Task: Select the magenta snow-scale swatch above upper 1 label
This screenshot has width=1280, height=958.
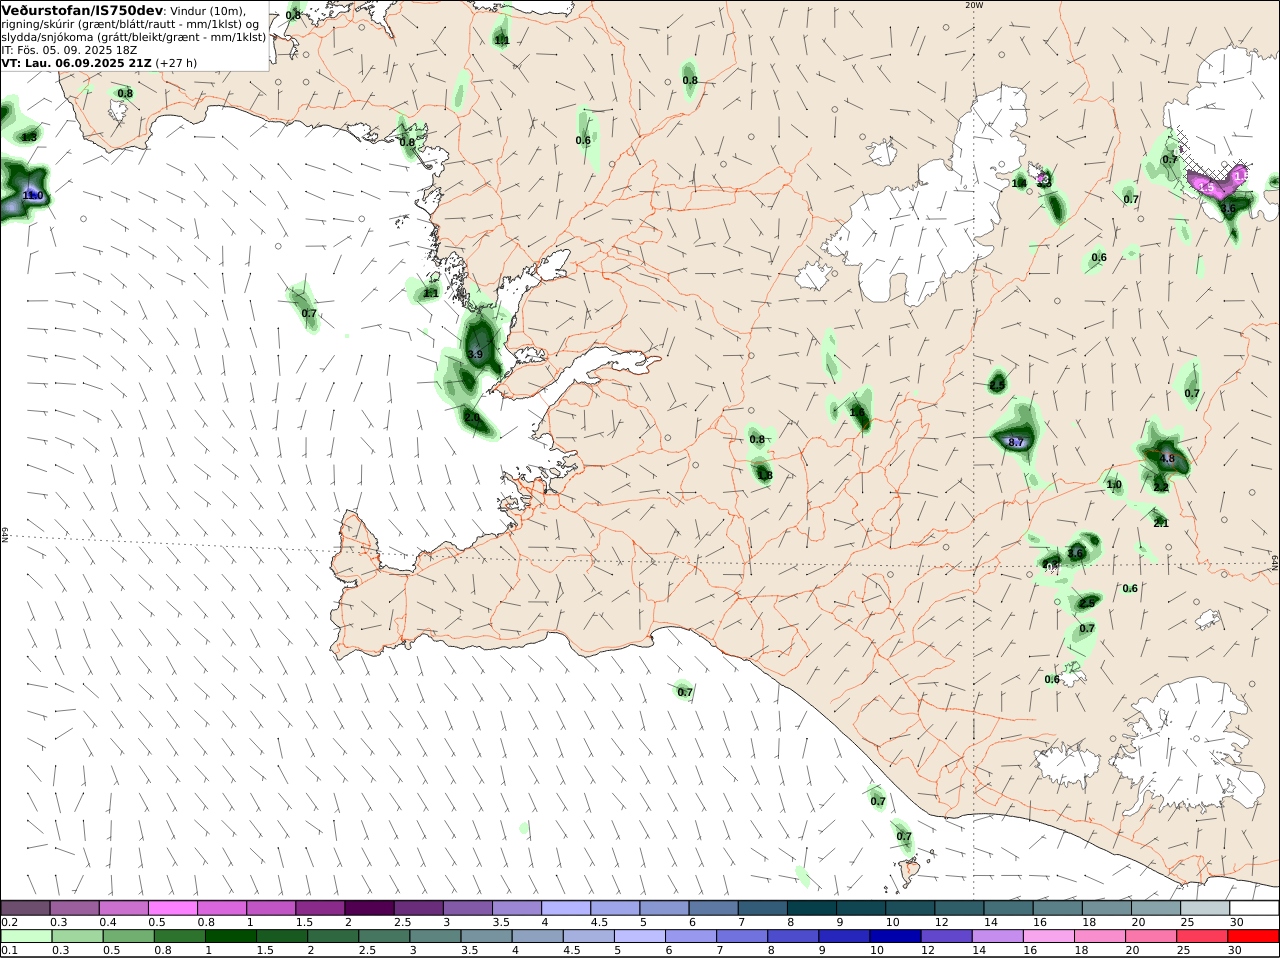Action: [270, 908]
